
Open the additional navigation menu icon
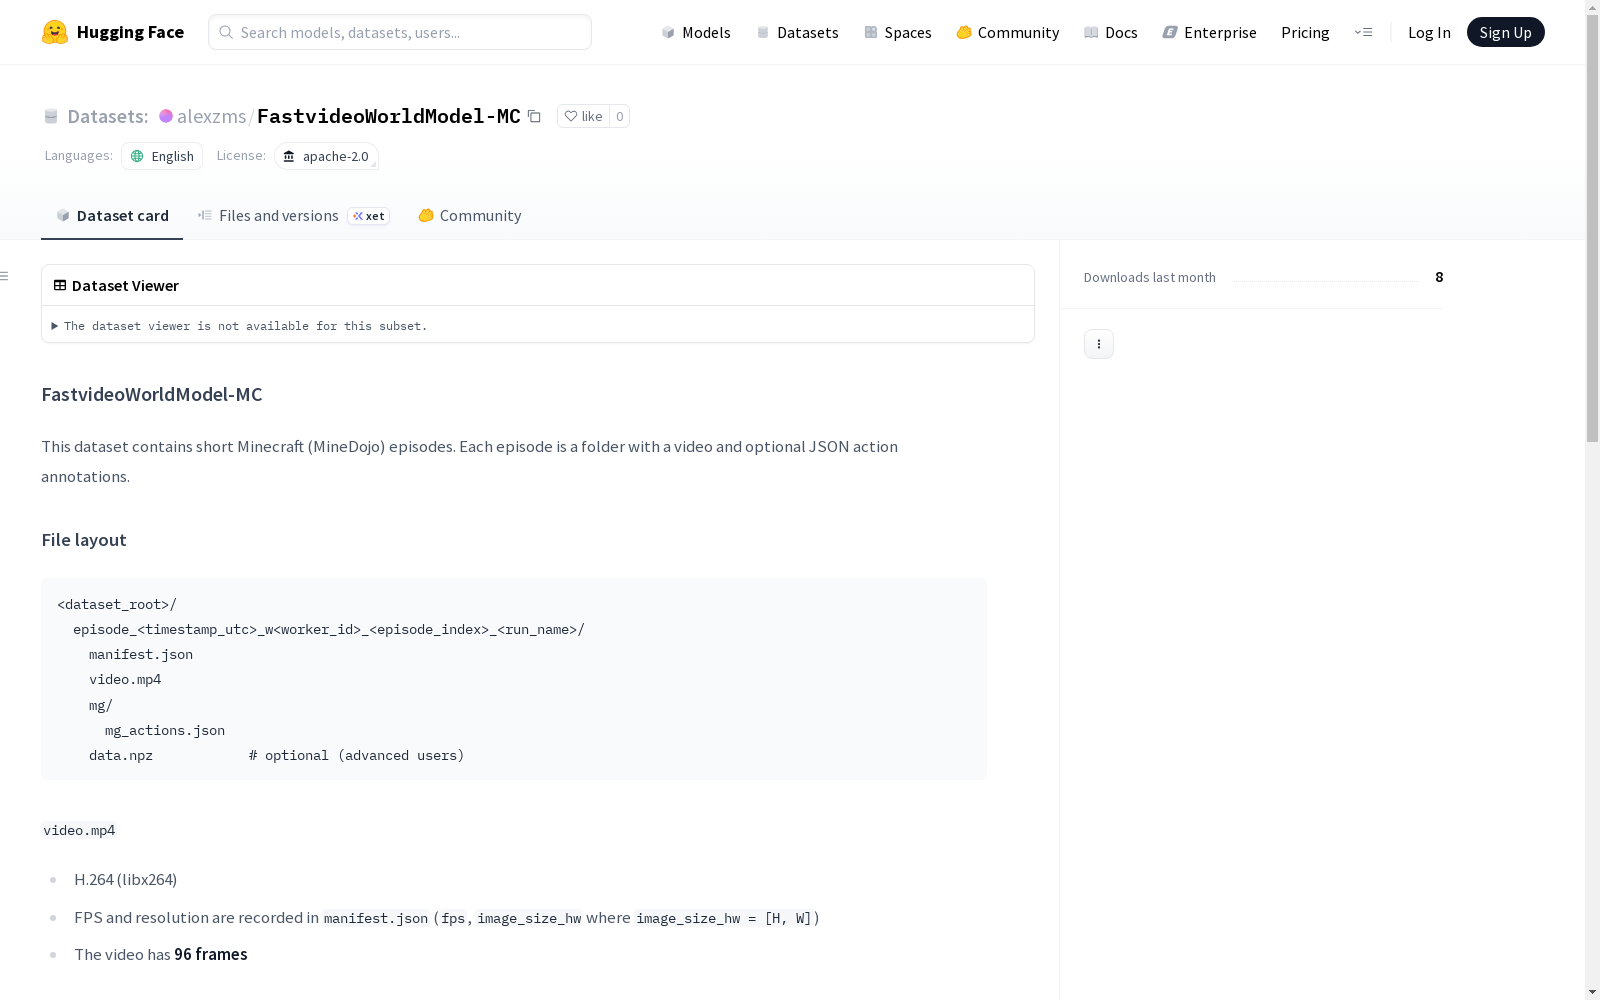pos(1363,32)
